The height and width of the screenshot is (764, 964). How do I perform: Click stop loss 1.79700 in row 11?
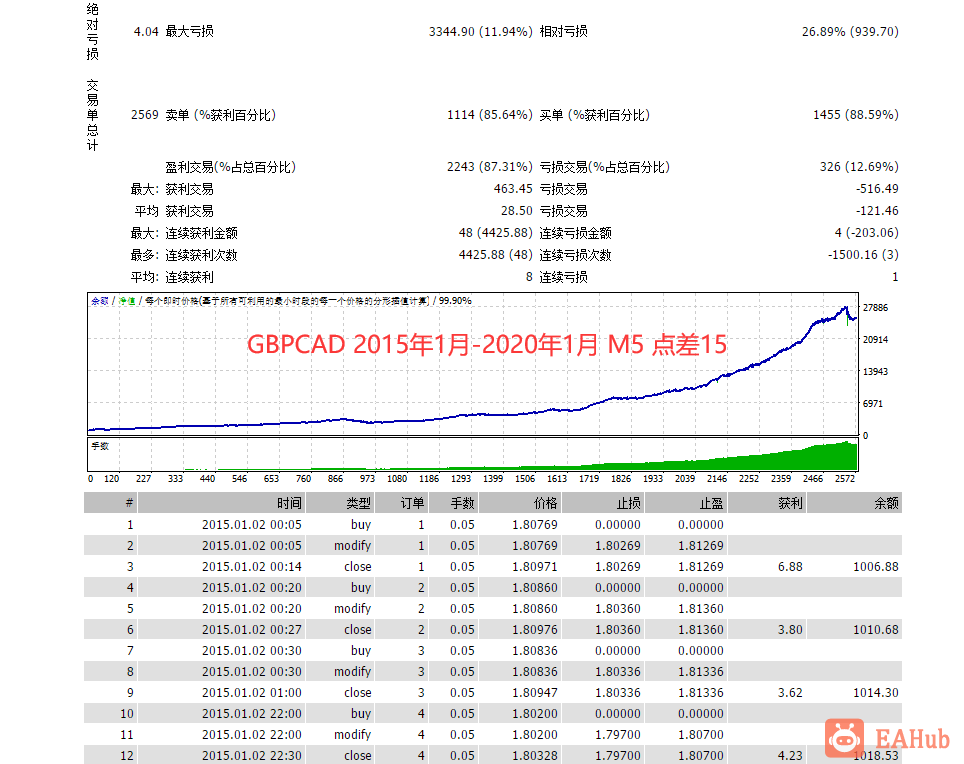tap(618, 734)
